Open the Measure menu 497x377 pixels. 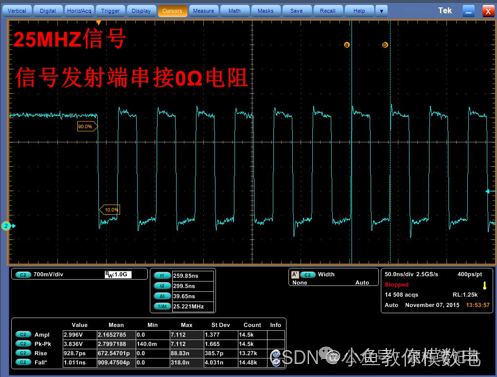pos(203,11)
